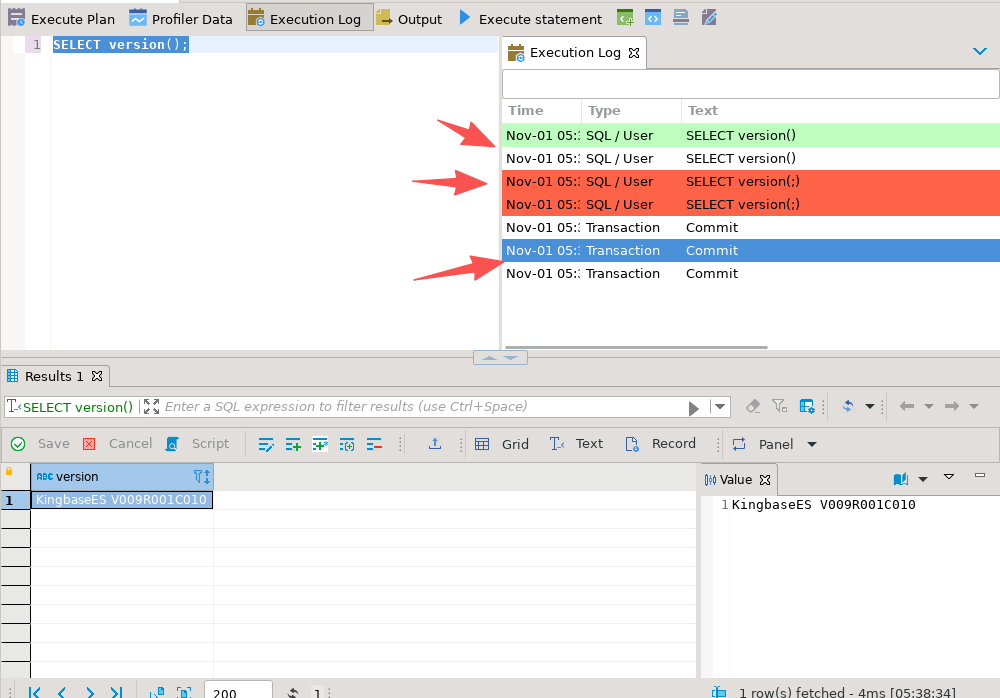
Task: Go to the first row navigation icon
Action: [x=35, y=692]
